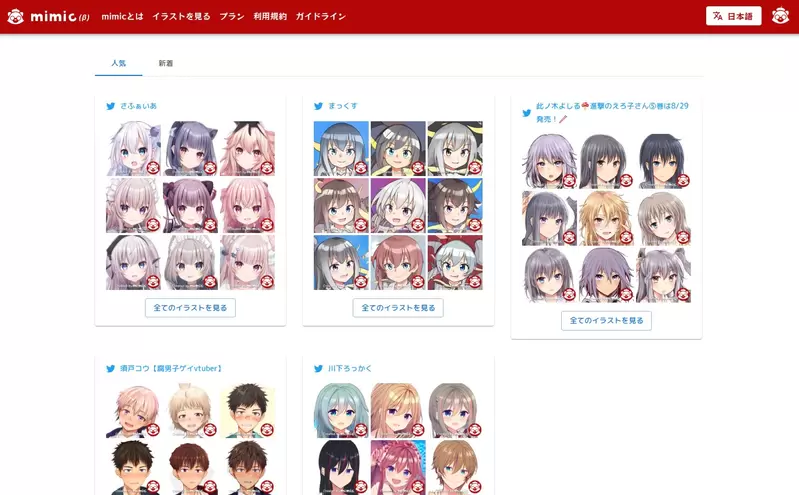Image resolution: width=799 pixels, height=495 pixels.
Task: Open the プラン page
Action: pyautogui.click(x=231, y=17)
